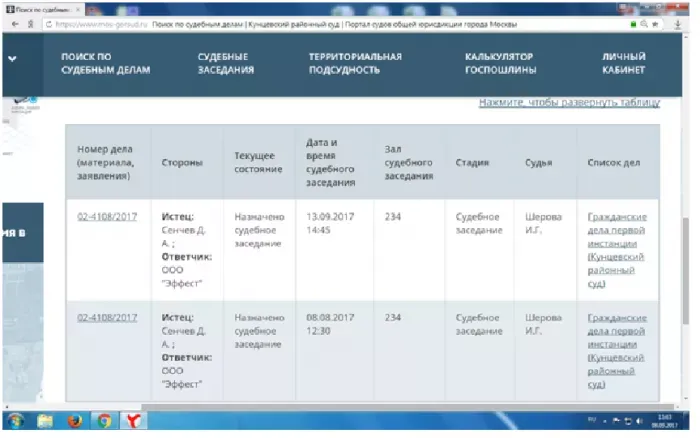
Task: Open 'Калькулятор госпошлины' menu item
Action: tap(500, 64)
